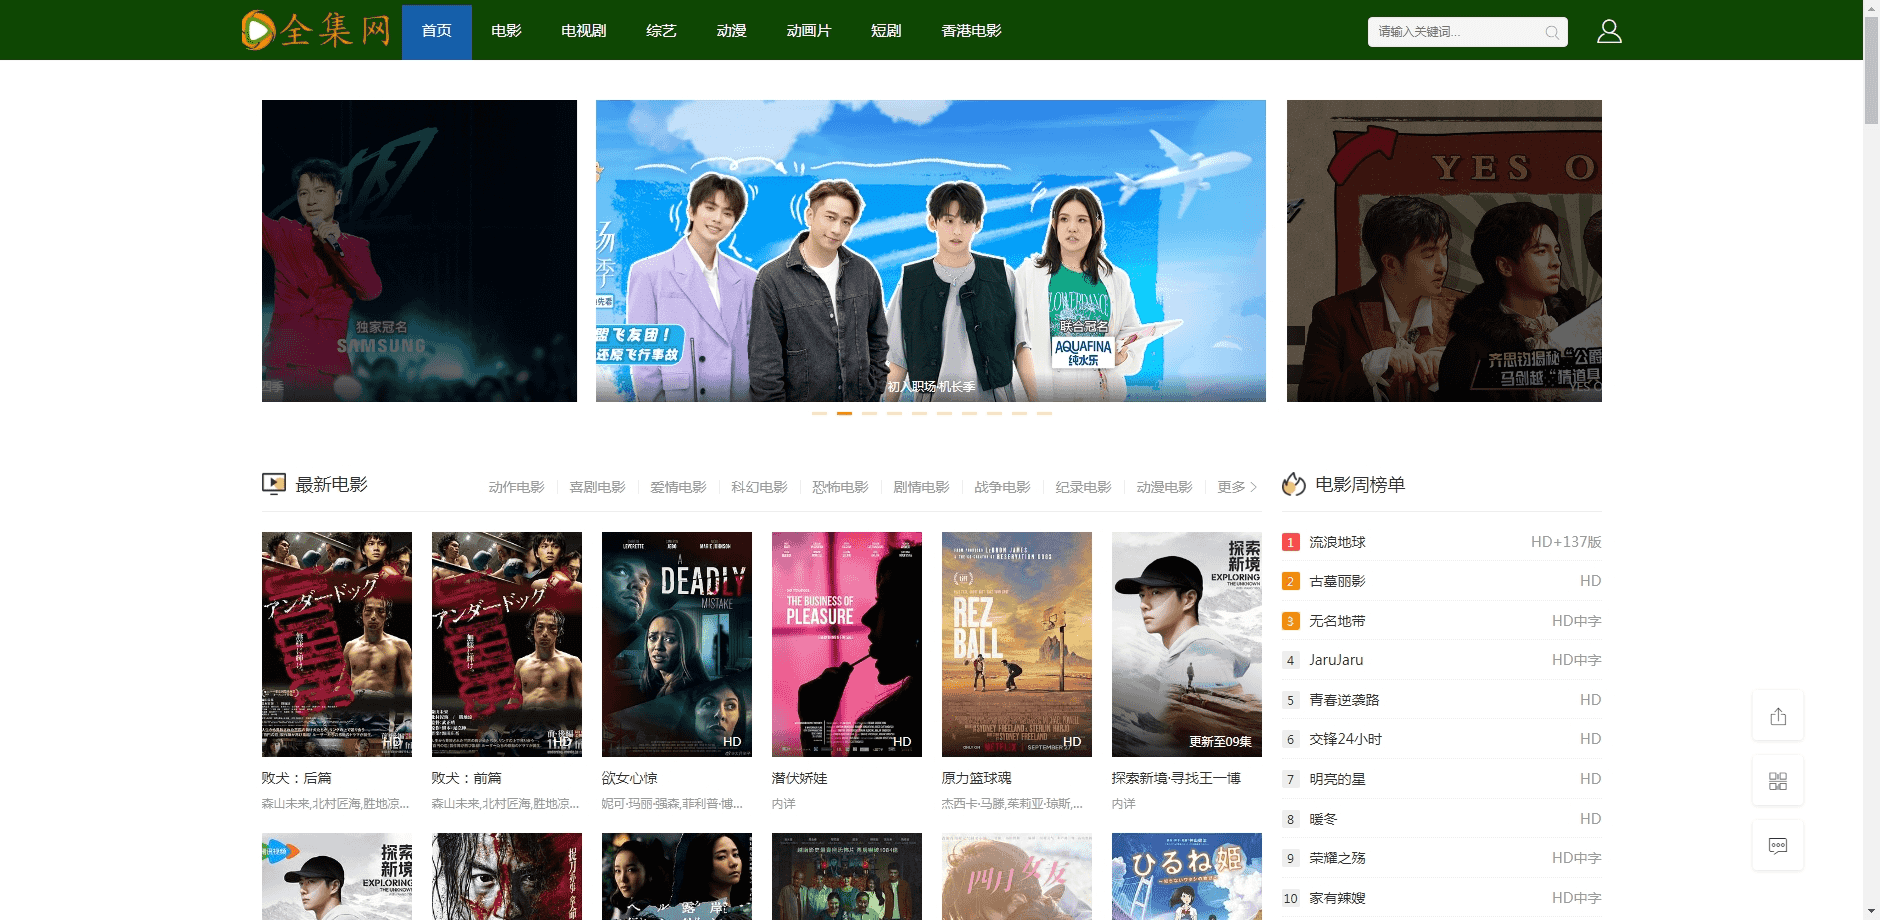The width and height of the screenshot is (1880, 920).
Task: Click the share icon on right sidebar
Action: coord(1778,716)
